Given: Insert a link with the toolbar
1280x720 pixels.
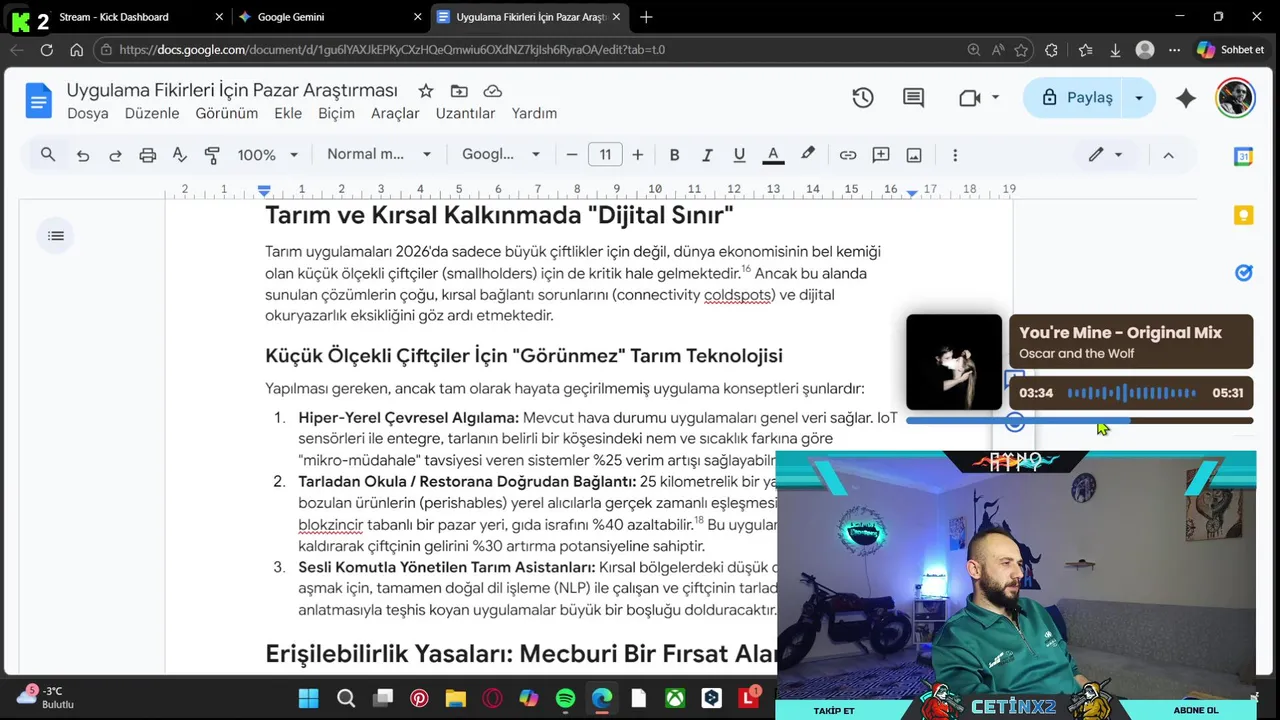Looking at the screenshot, I should (848, 155).
